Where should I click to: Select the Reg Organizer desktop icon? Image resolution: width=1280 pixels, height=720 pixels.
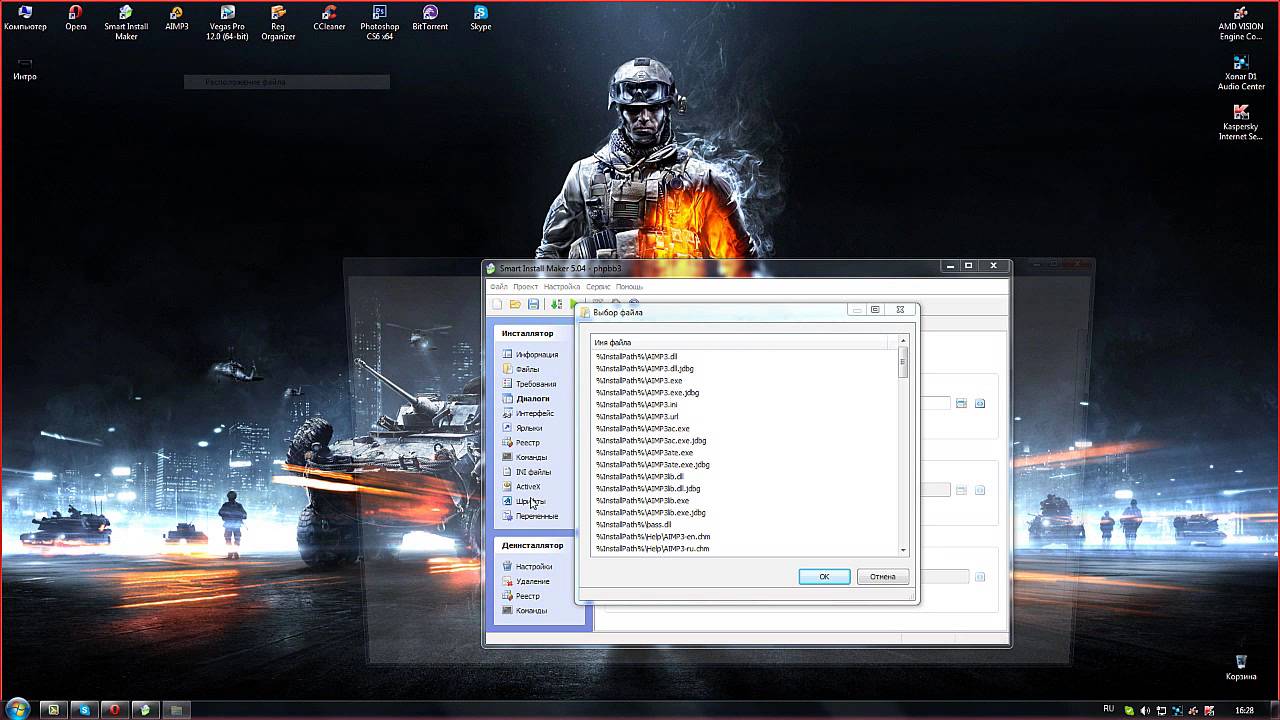click(278, 22)
